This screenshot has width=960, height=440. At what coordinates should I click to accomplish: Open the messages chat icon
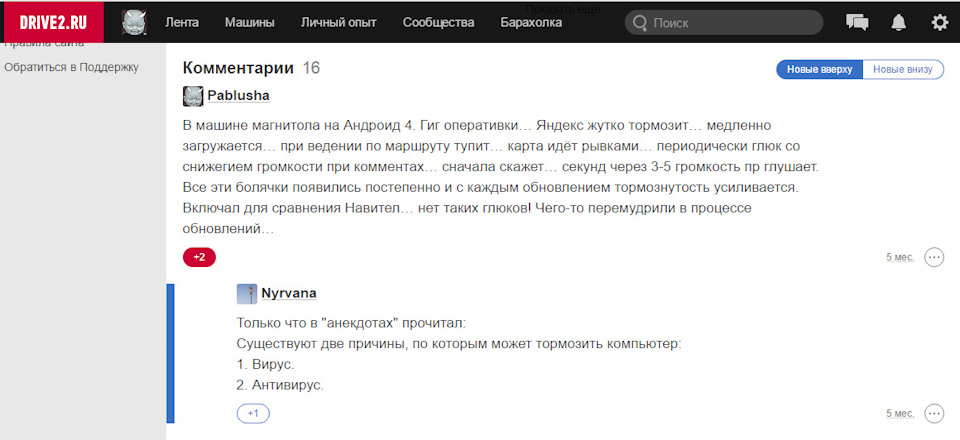[x=857, y=23]
